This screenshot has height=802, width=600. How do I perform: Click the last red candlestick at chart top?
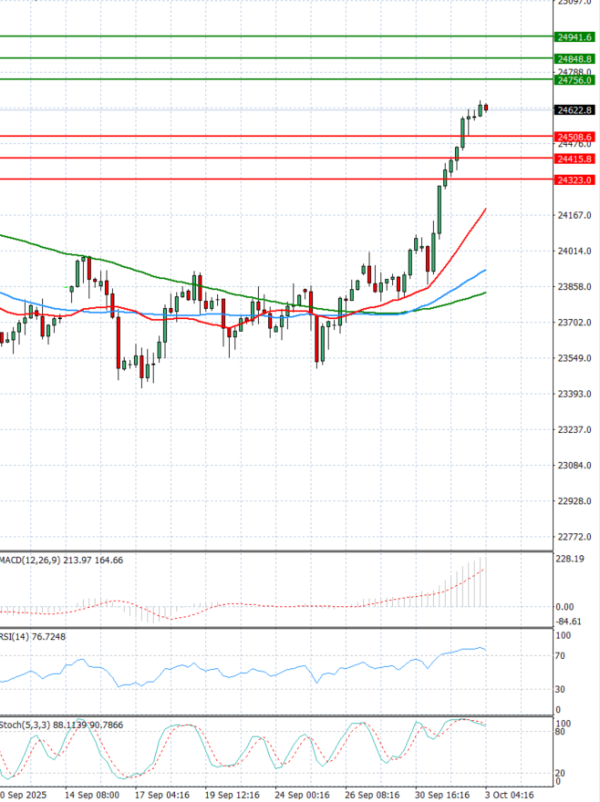pyautogui.click(x=486, y=108)
